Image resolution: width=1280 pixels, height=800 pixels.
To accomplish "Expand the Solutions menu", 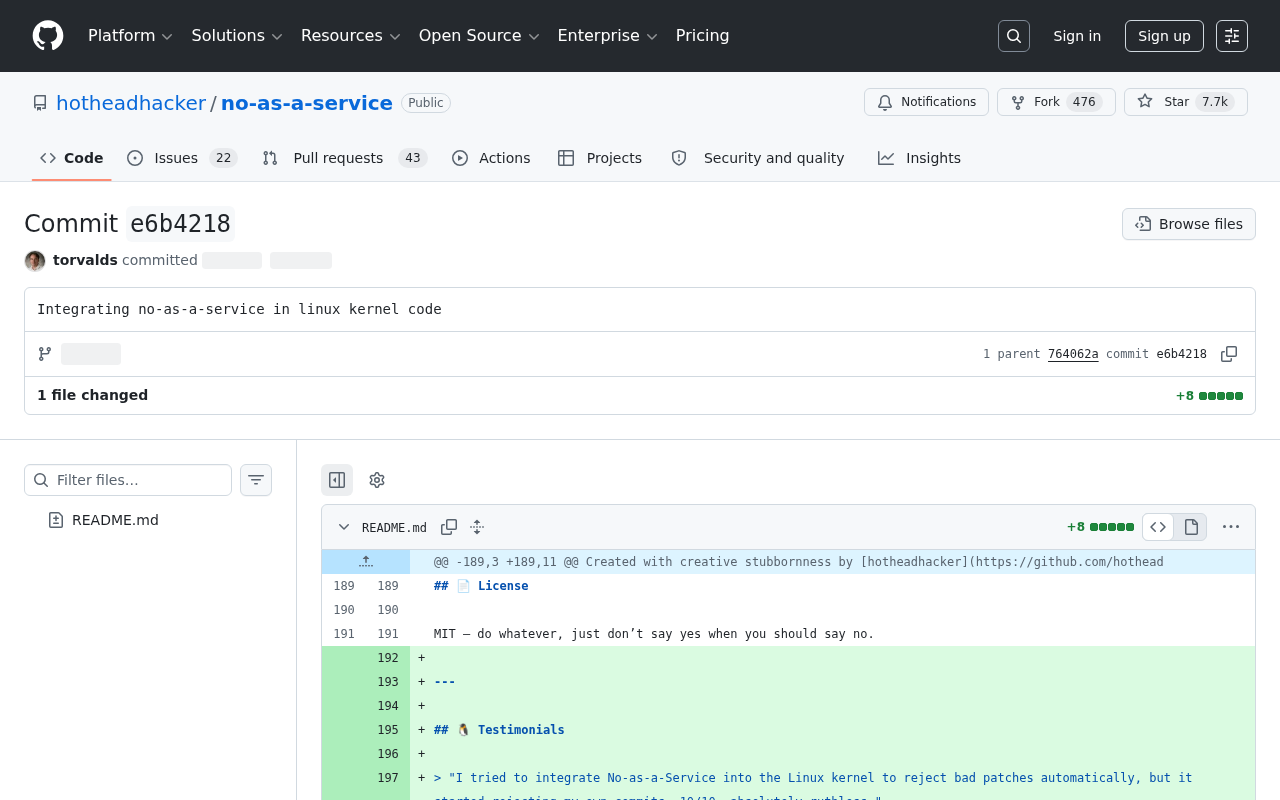I will [x=237, y=36].
